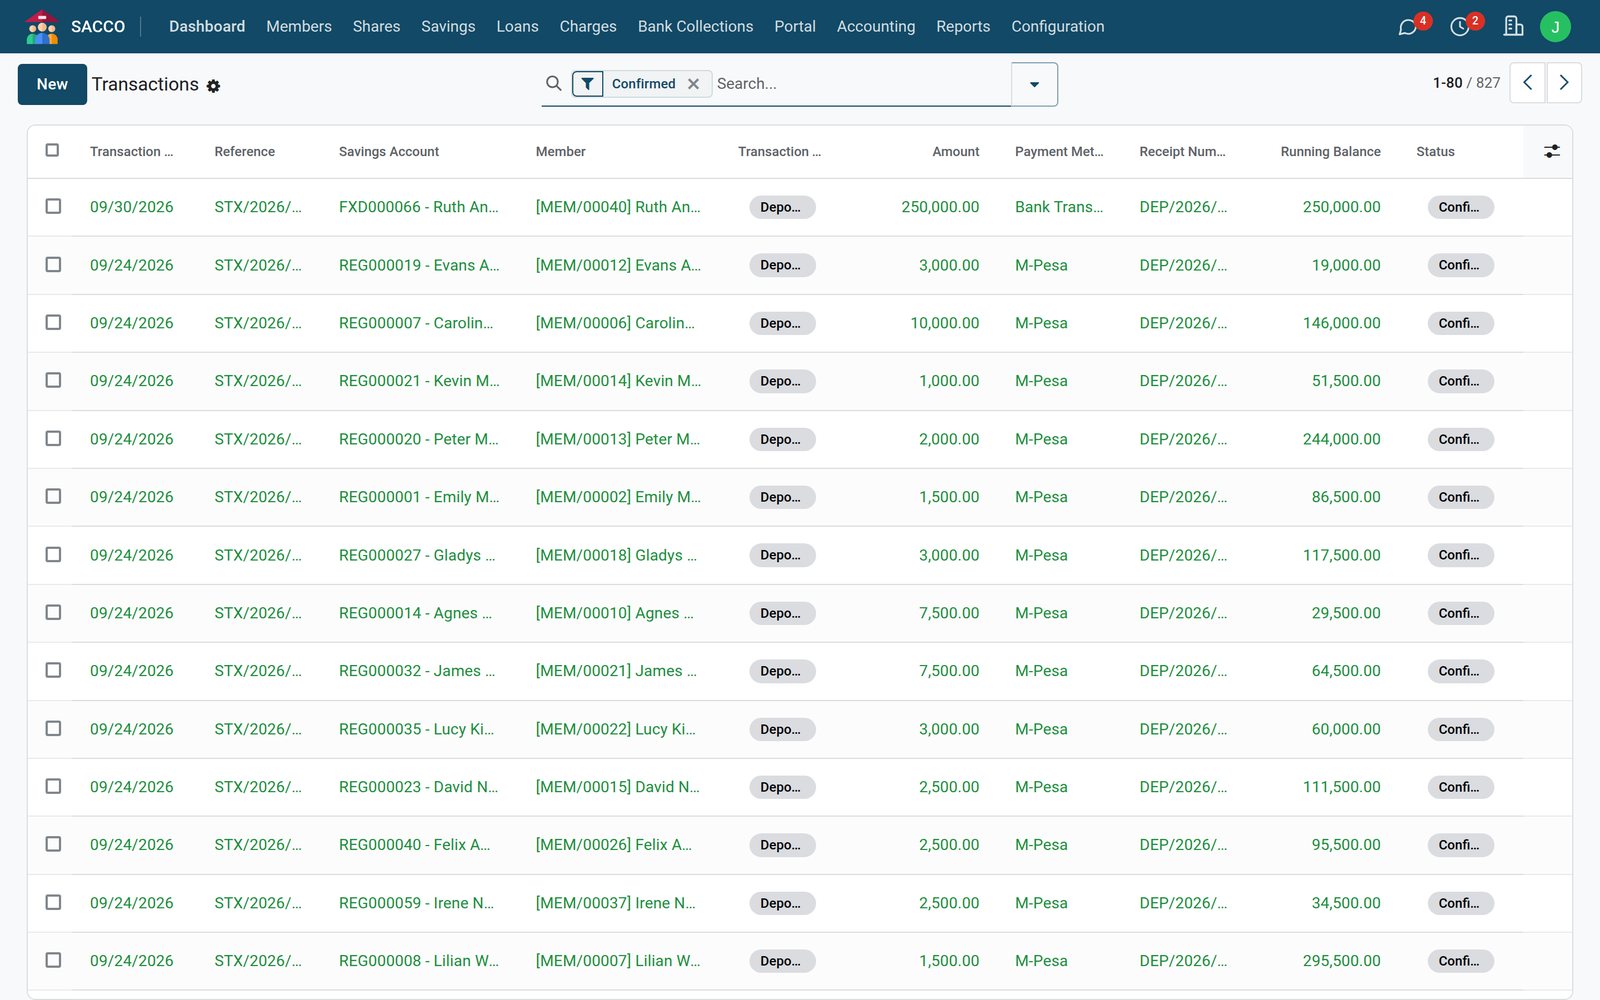Open the company switcher building icon

click(x=1513, y=27)
